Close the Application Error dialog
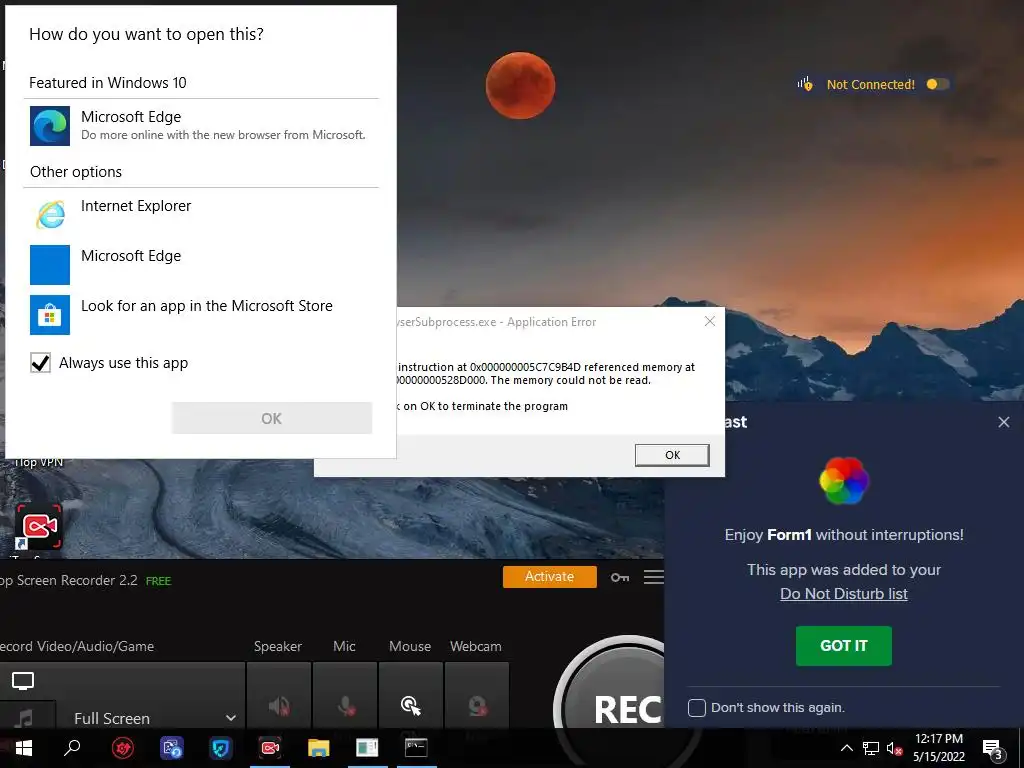Viewport: 1024px width, 768px height. 710,321
